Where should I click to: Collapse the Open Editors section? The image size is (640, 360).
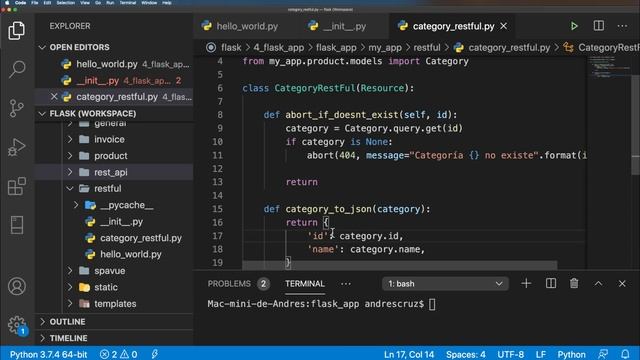[42, 47]
